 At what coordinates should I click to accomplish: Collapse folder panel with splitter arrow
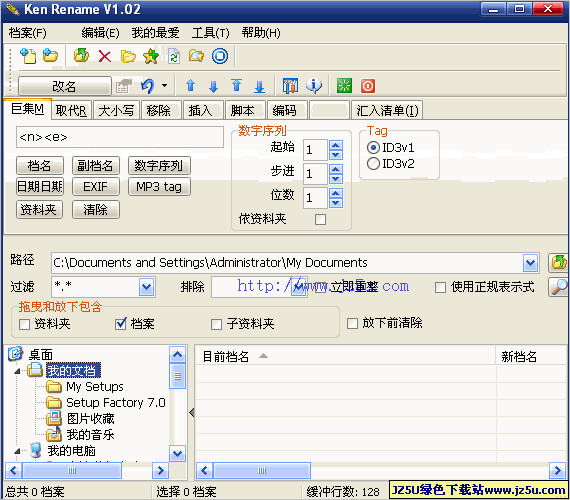[x=192, y=413]
